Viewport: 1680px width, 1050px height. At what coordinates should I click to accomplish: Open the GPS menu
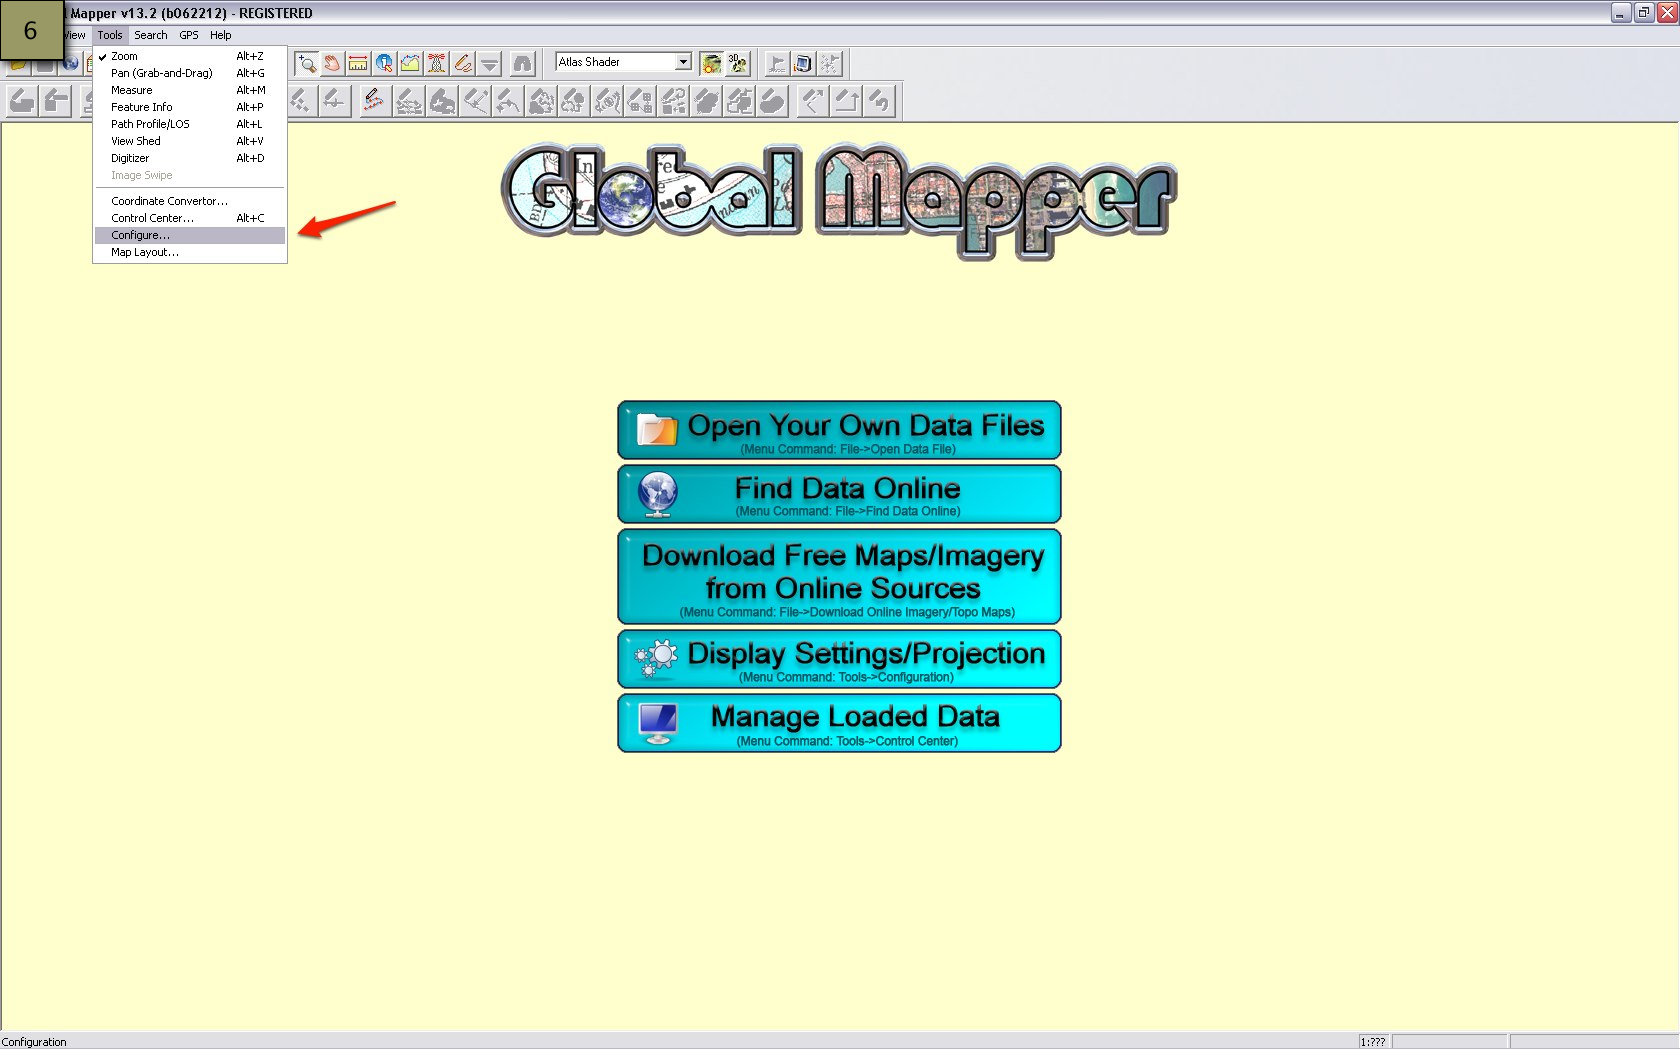click(189, 35)
